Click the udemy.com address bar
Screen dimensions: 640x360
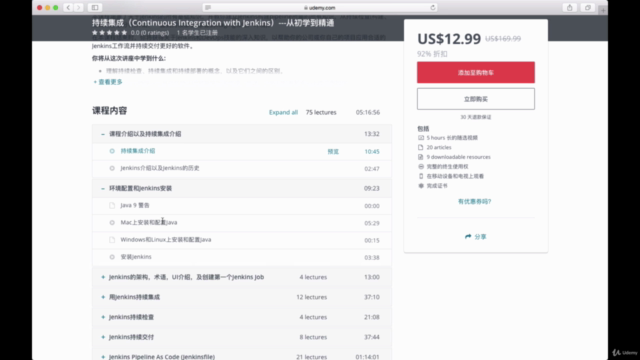coord(320,7)
